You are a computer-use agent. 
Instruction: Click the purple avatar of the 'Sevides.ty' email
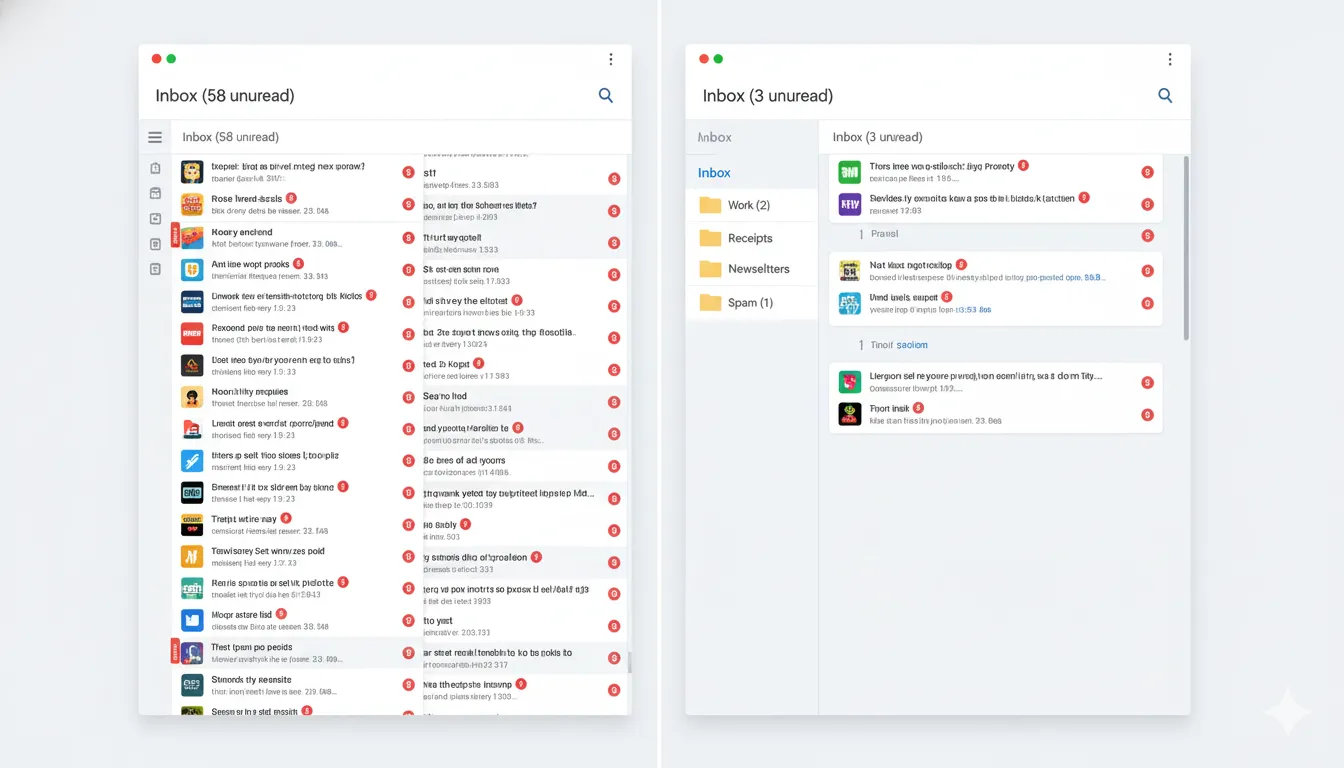(849, 204)
